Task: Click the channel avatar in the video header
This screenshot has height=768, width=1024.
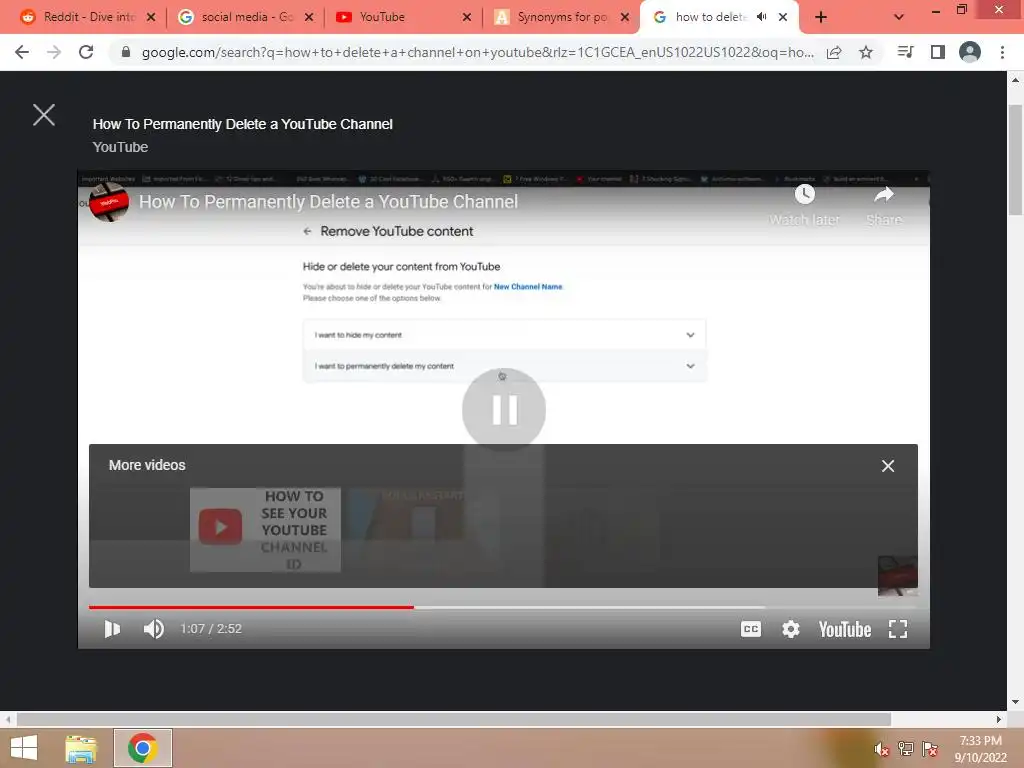Action: [x=108, y=202]
